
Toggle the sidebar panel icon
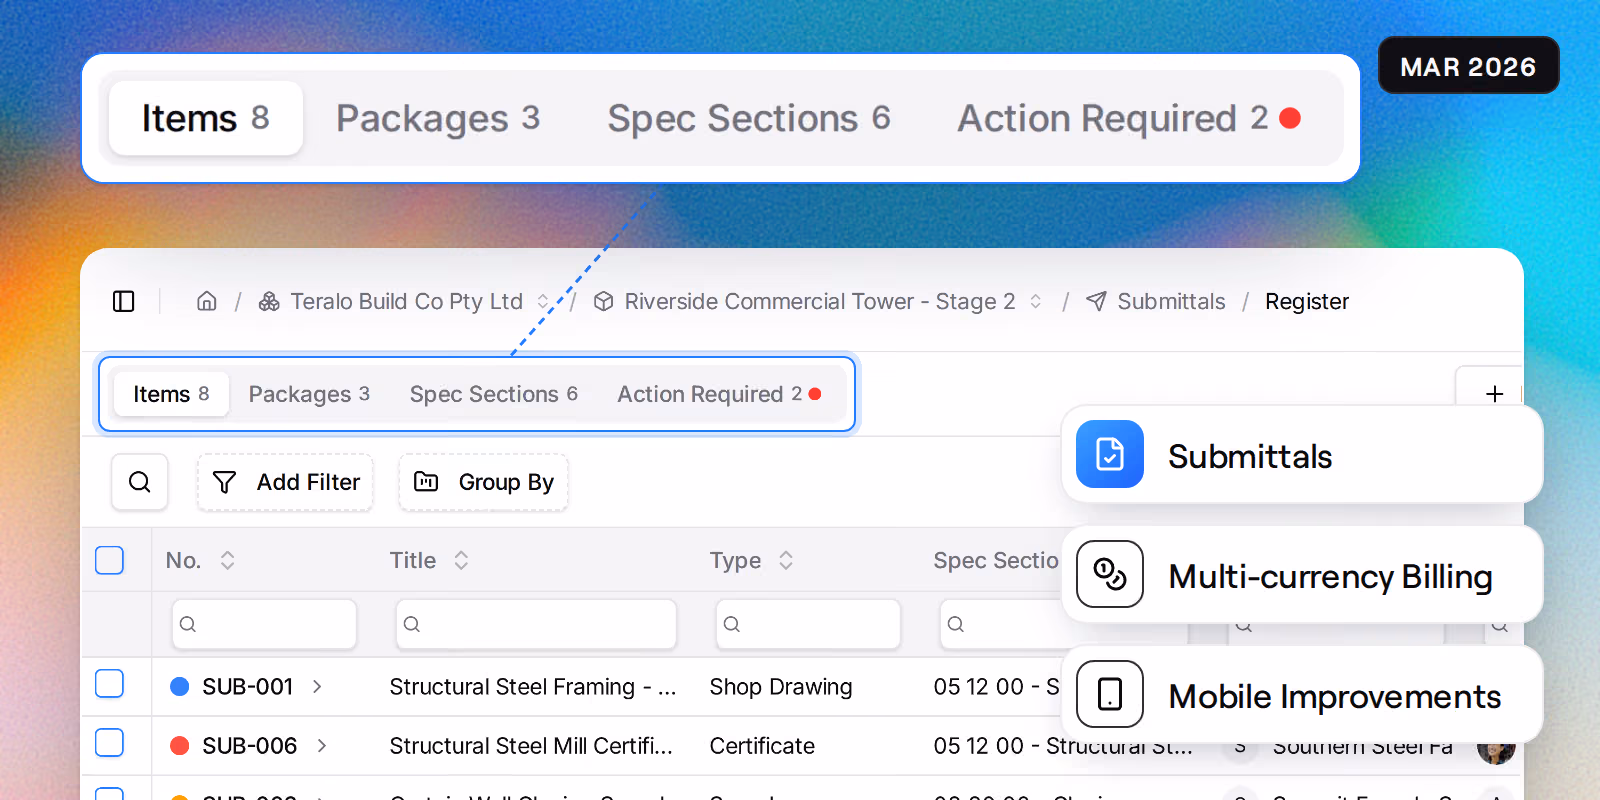tap(124, 301)
